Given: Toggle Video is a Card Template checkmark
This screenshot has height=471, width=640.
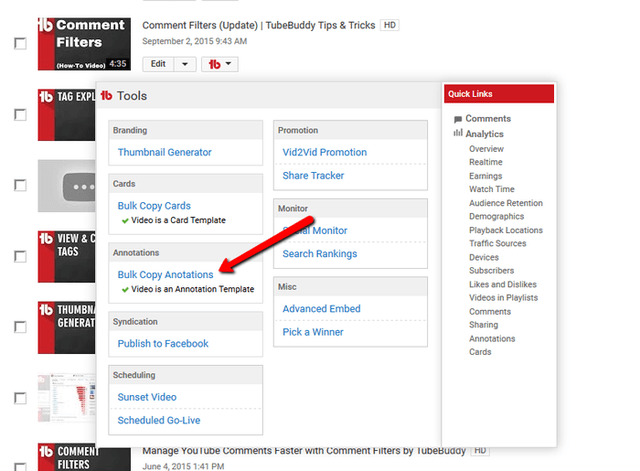Looking at the screenshot, I should [125, 221].
